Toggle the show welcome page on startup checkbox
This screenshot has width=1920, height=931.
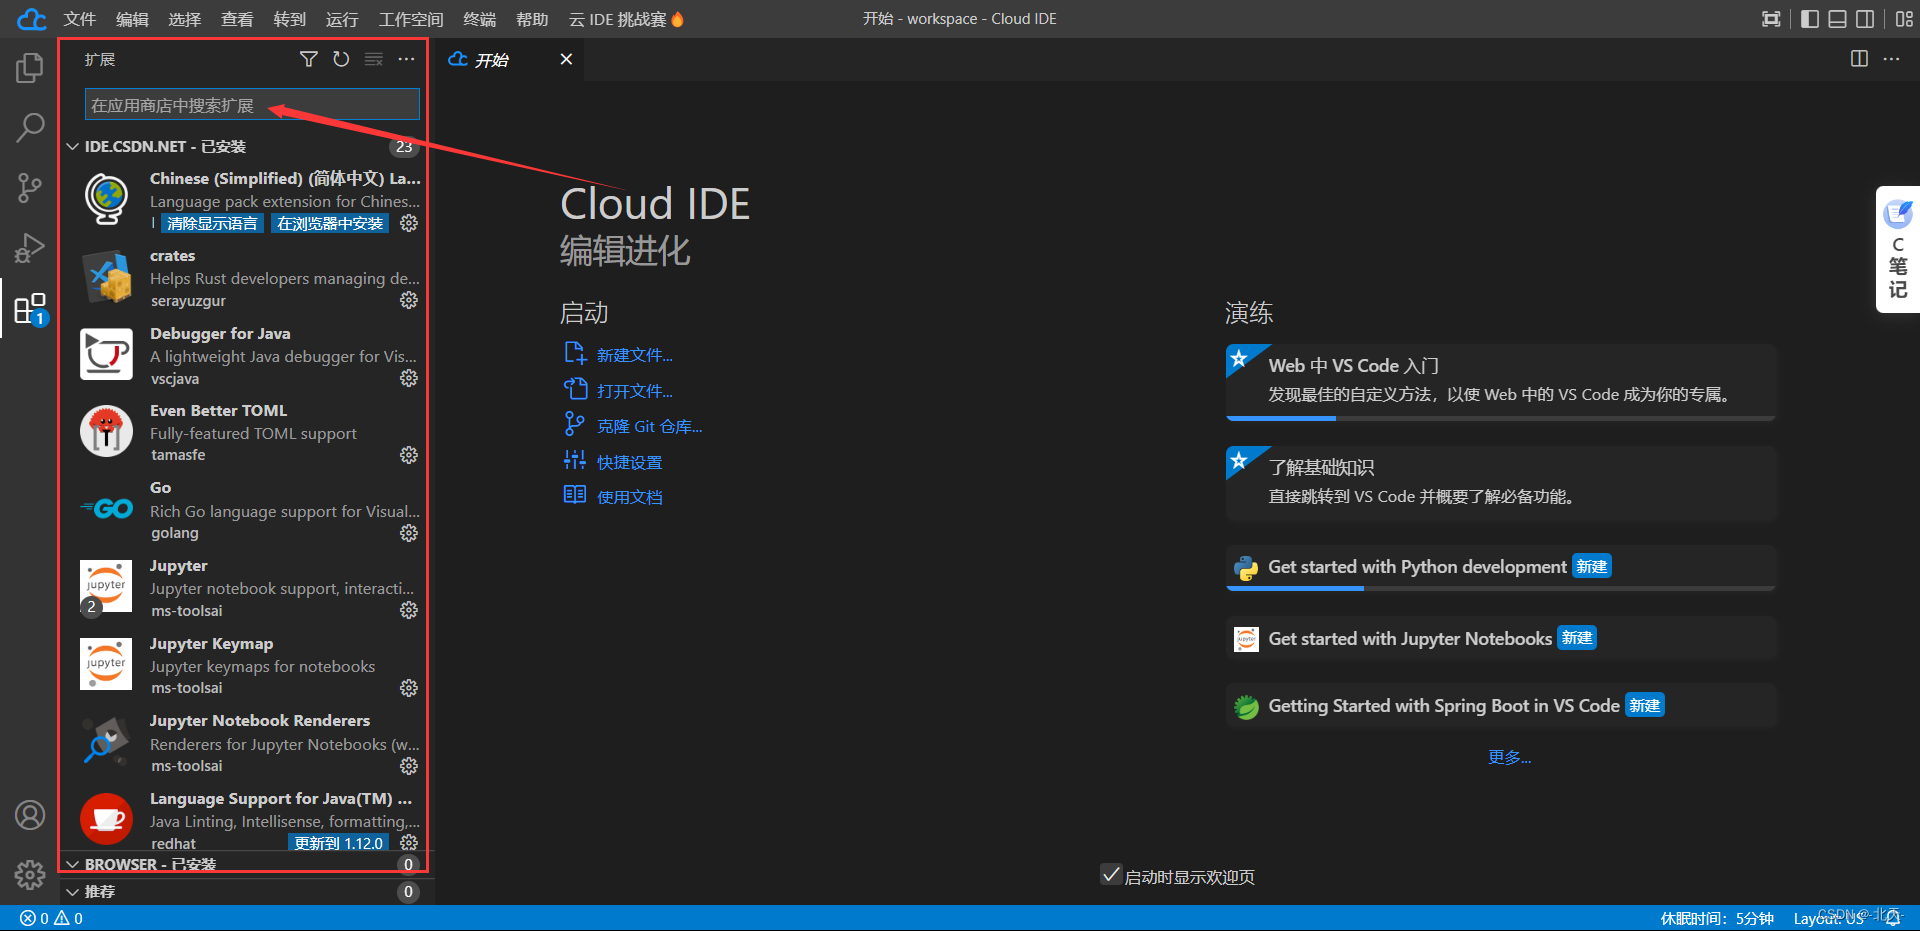pos(1111,875)
